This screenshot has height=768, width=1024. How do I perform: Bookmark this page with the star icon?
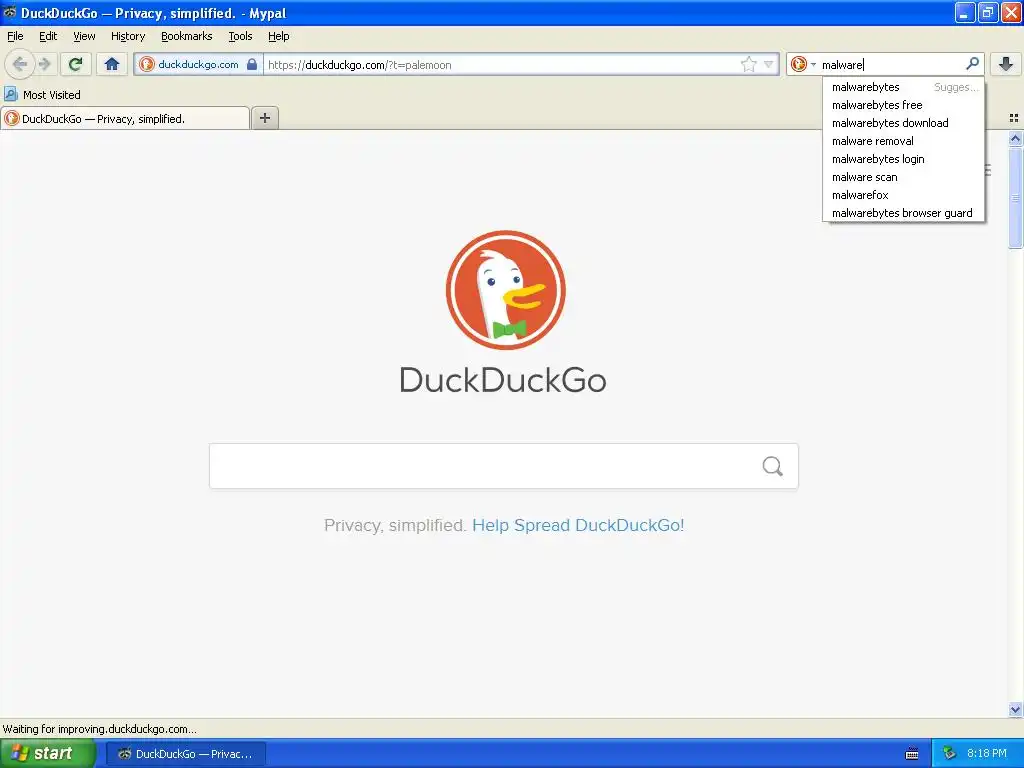748,64
